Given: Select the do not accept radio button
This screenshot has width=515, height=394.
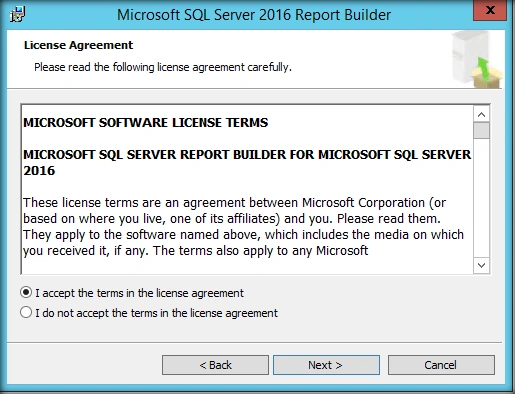Looking at the screenshot, I should (x=26, y=313).
